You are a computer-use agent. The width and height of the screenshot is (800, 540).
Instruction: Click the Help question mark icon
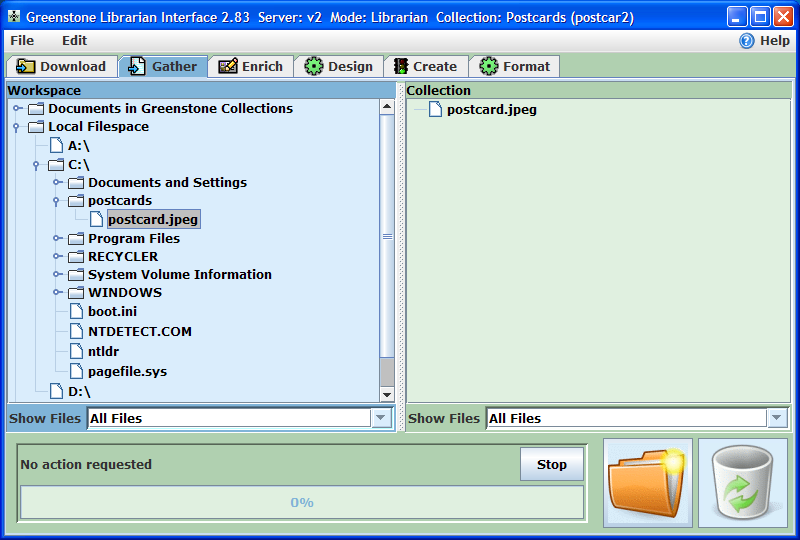coord(746,41)
